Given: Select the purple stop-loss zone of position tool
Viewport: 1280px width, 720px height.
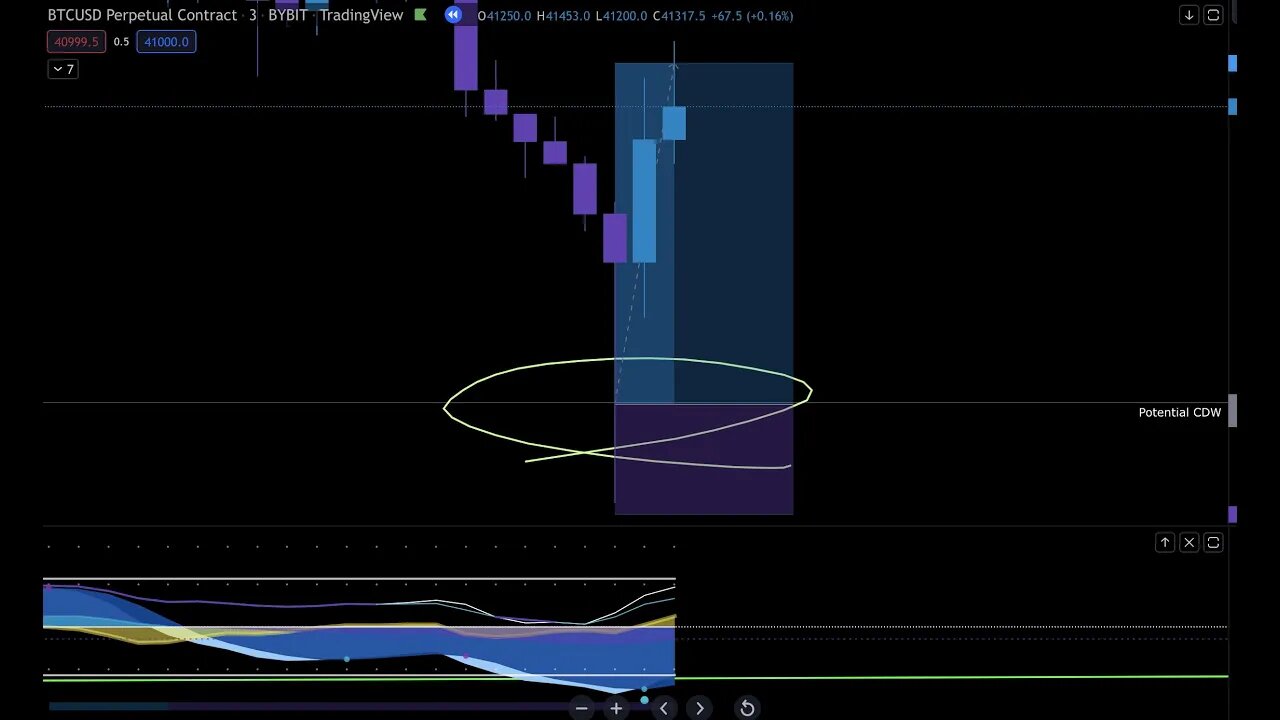Looking at the screenshot, I should 704,459.
